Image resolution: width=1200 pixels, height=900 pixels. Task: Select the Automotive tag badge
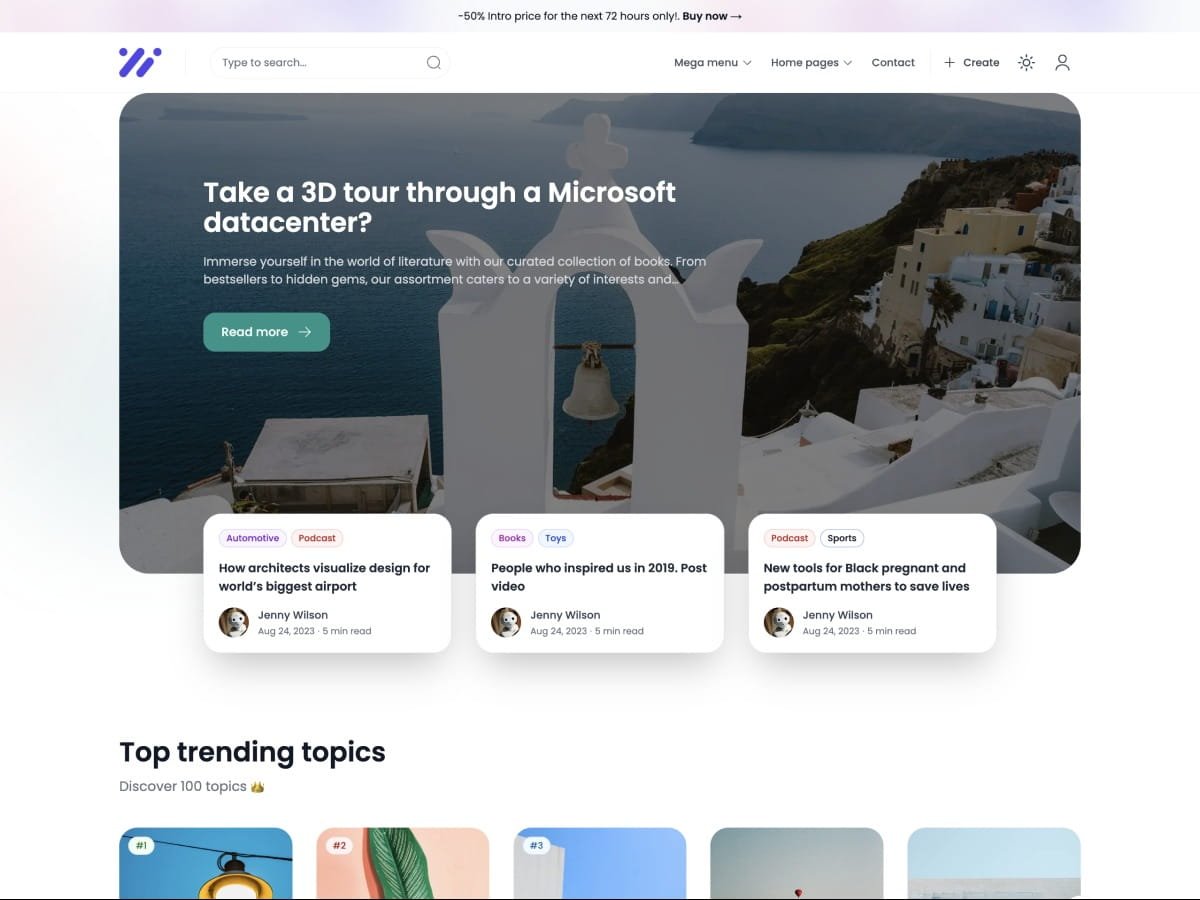click(x=252, y=538)
